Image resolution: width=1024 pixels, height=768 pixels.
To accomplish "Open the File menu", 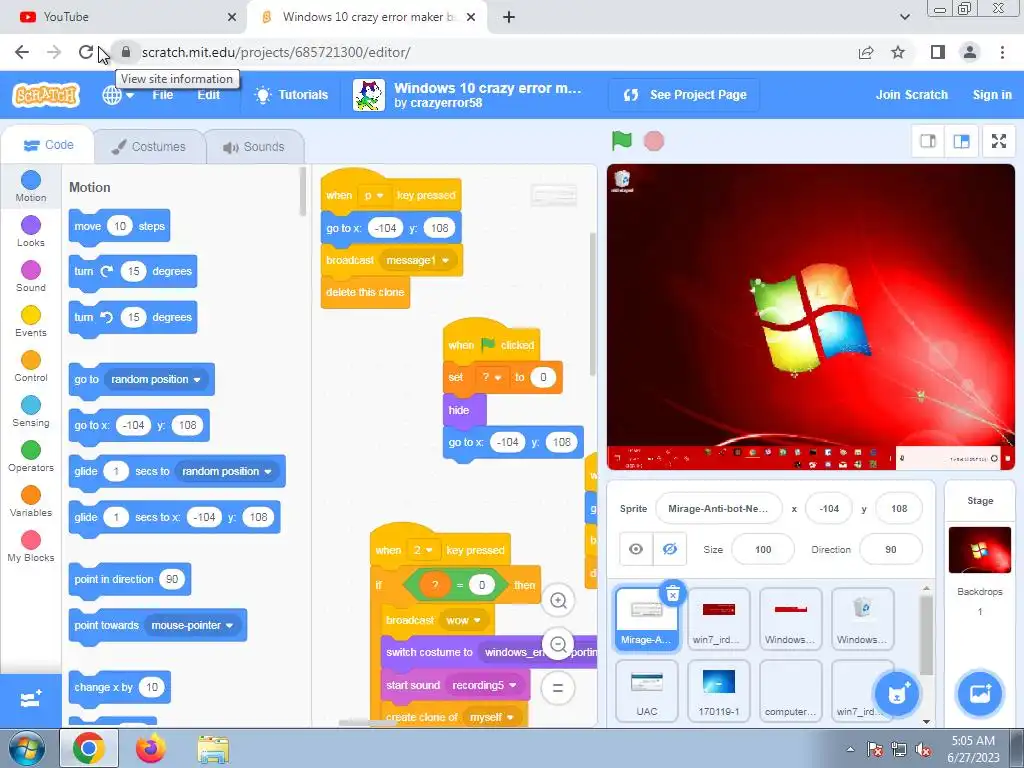I will (x=162, y=95).
